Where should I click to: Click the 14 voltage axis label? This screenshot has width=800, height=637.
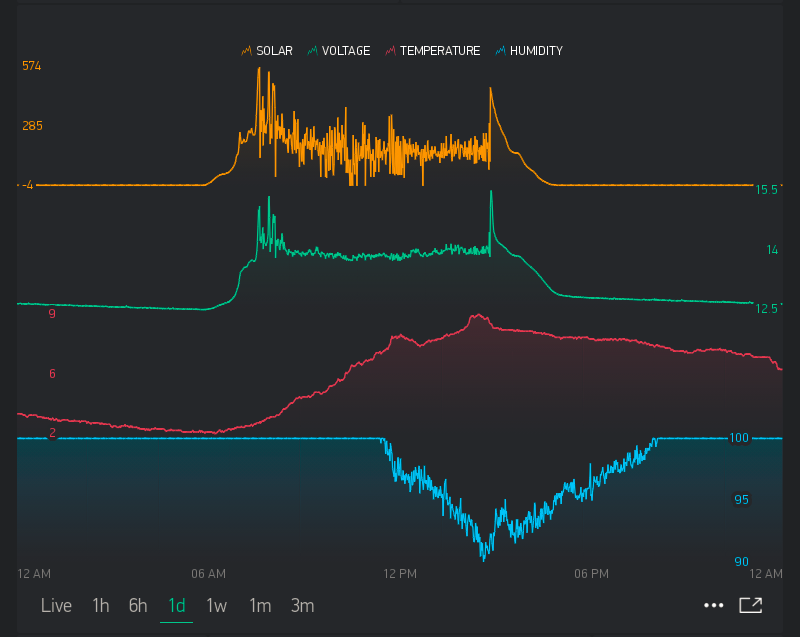coord(772,249)
